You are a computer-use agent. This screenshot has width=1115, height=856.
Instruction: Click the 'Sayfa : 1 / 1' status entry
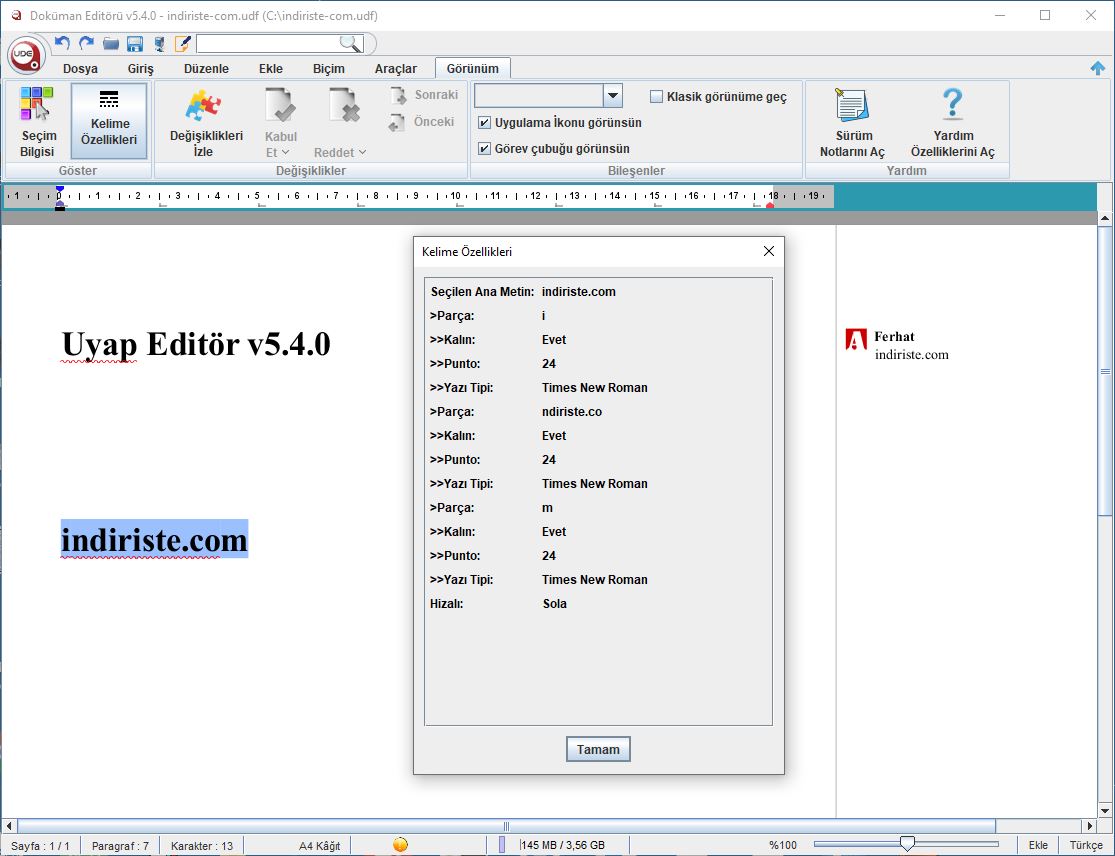(x=41, y=845)
